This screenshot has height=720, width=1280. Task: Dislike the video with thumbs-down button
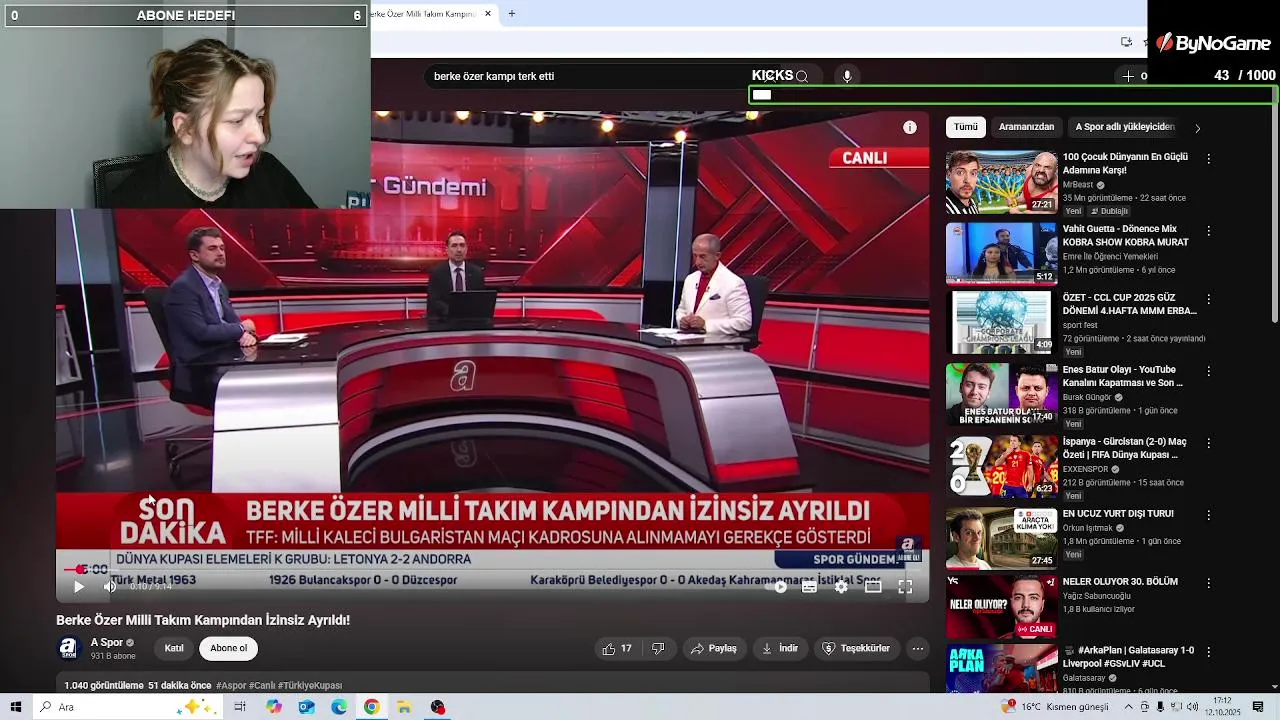point(658,648)
